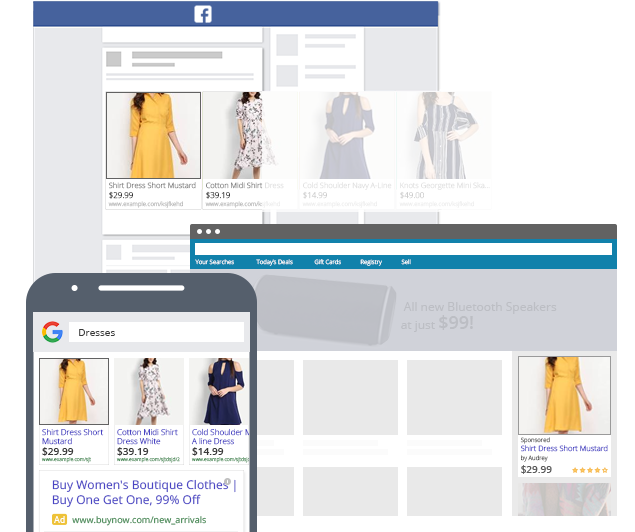Open the floral Cotton Midi Shirt image on Facebook
Viewport: 635px width, 532px height.
pos(250,135)
